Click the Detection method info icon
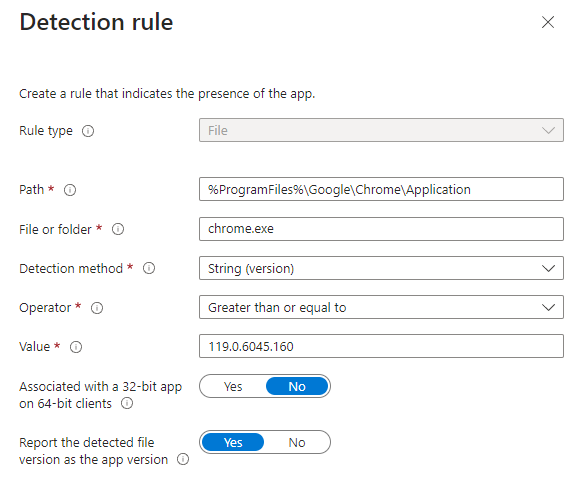 point(149,268)
